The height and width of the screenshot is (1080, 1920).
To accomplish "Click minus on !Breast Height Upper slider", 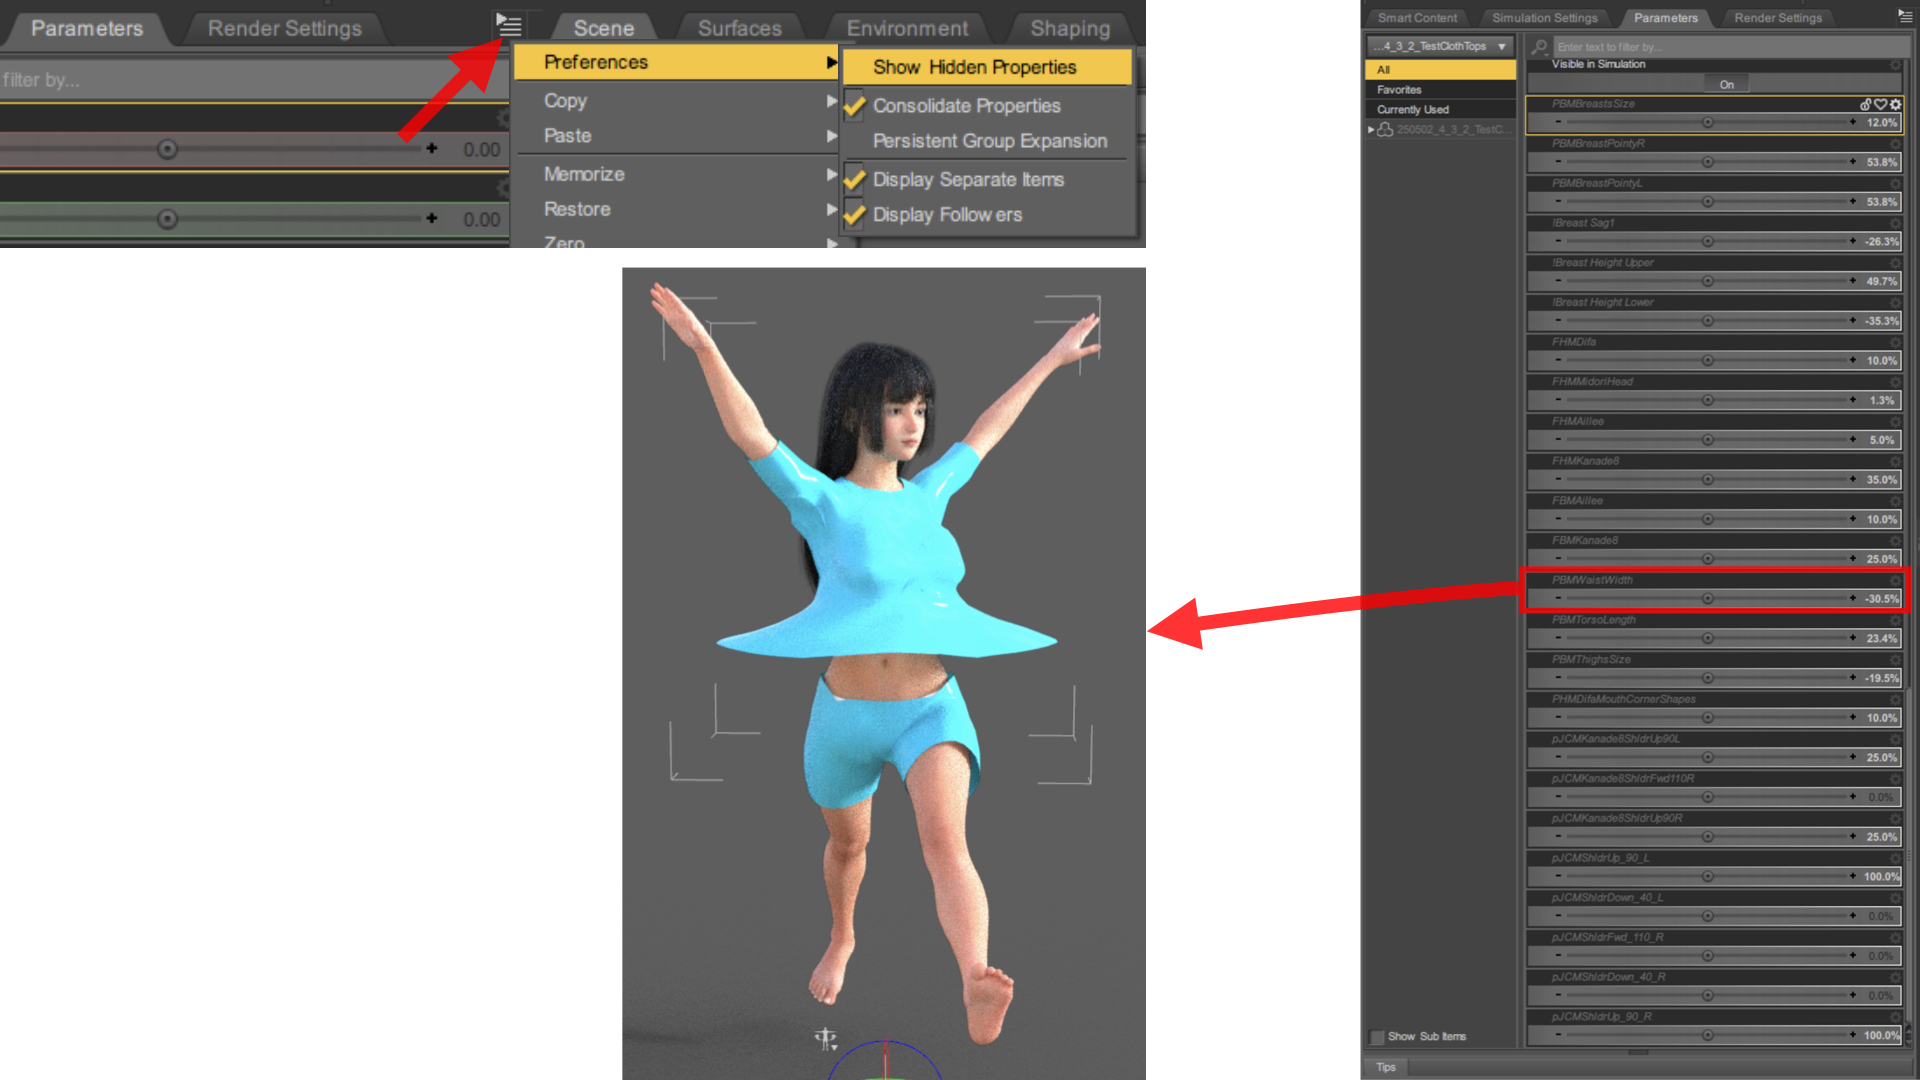I will pyautogui.click(x=1558, y=281).
